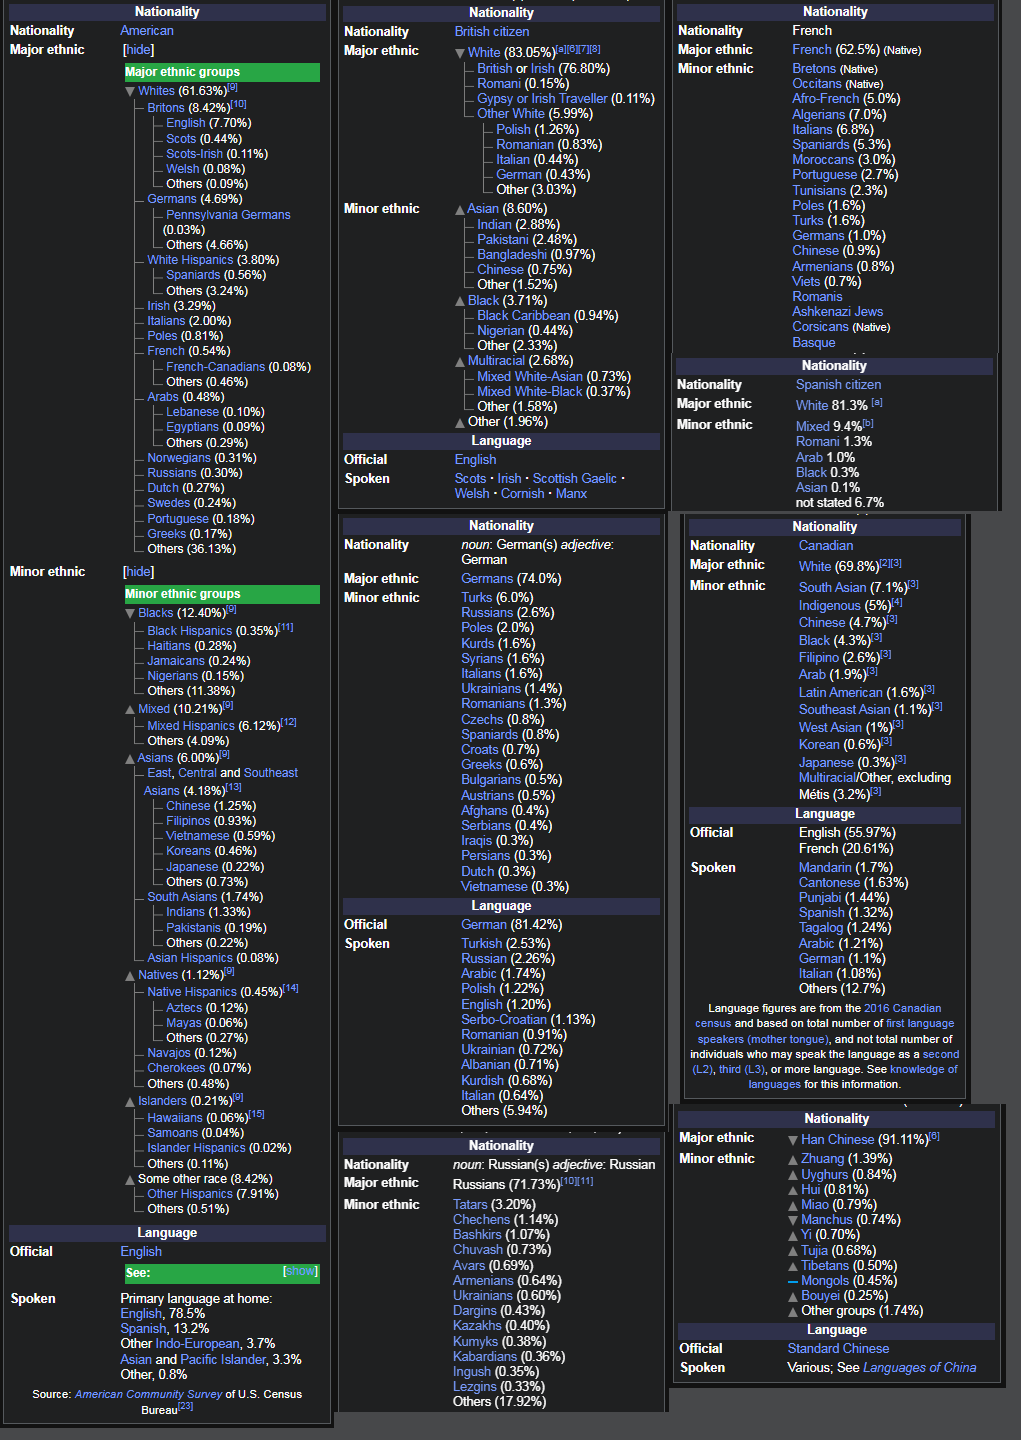Open knowledge of languages link
The image size is (1021, 1440).
point(853,1077)
